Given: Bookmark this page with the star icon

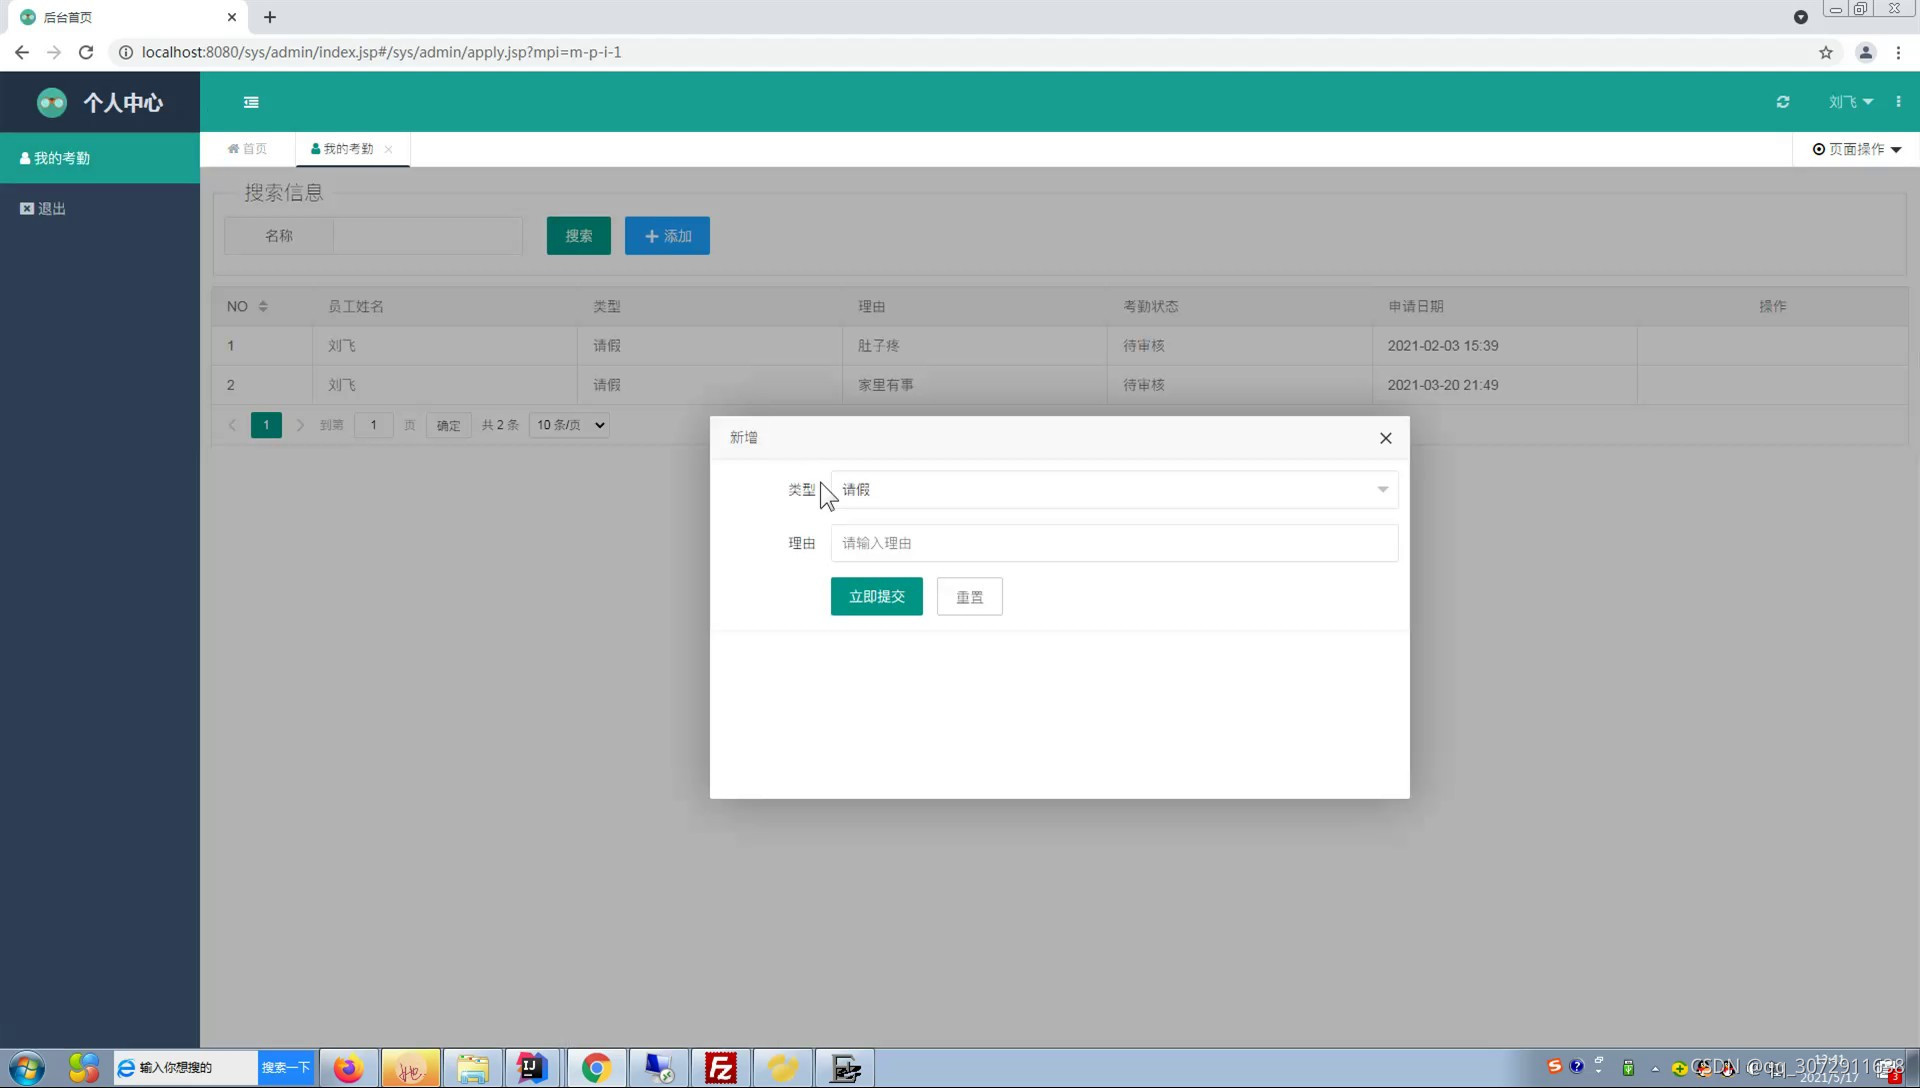Looking at the screenshot, I should 1826,52.
